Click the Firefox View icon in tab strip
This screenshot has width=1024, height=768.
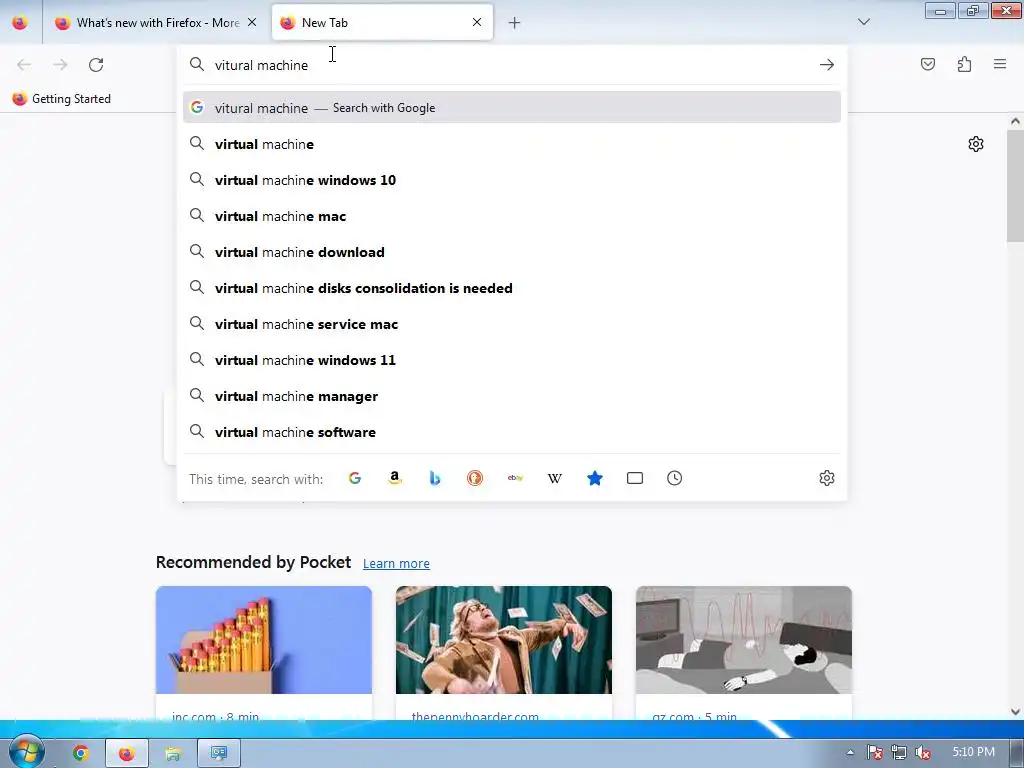20,23
